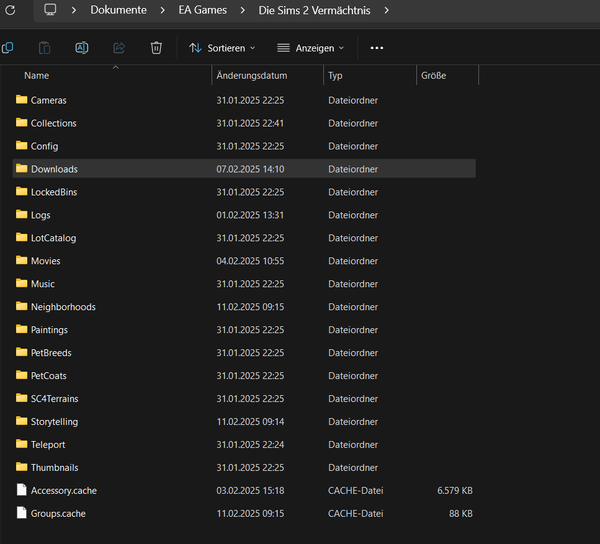The height and width of the screenshot is (544, 600).
Task: Click the Neighborhoods folder name
Action: [63, 307]
